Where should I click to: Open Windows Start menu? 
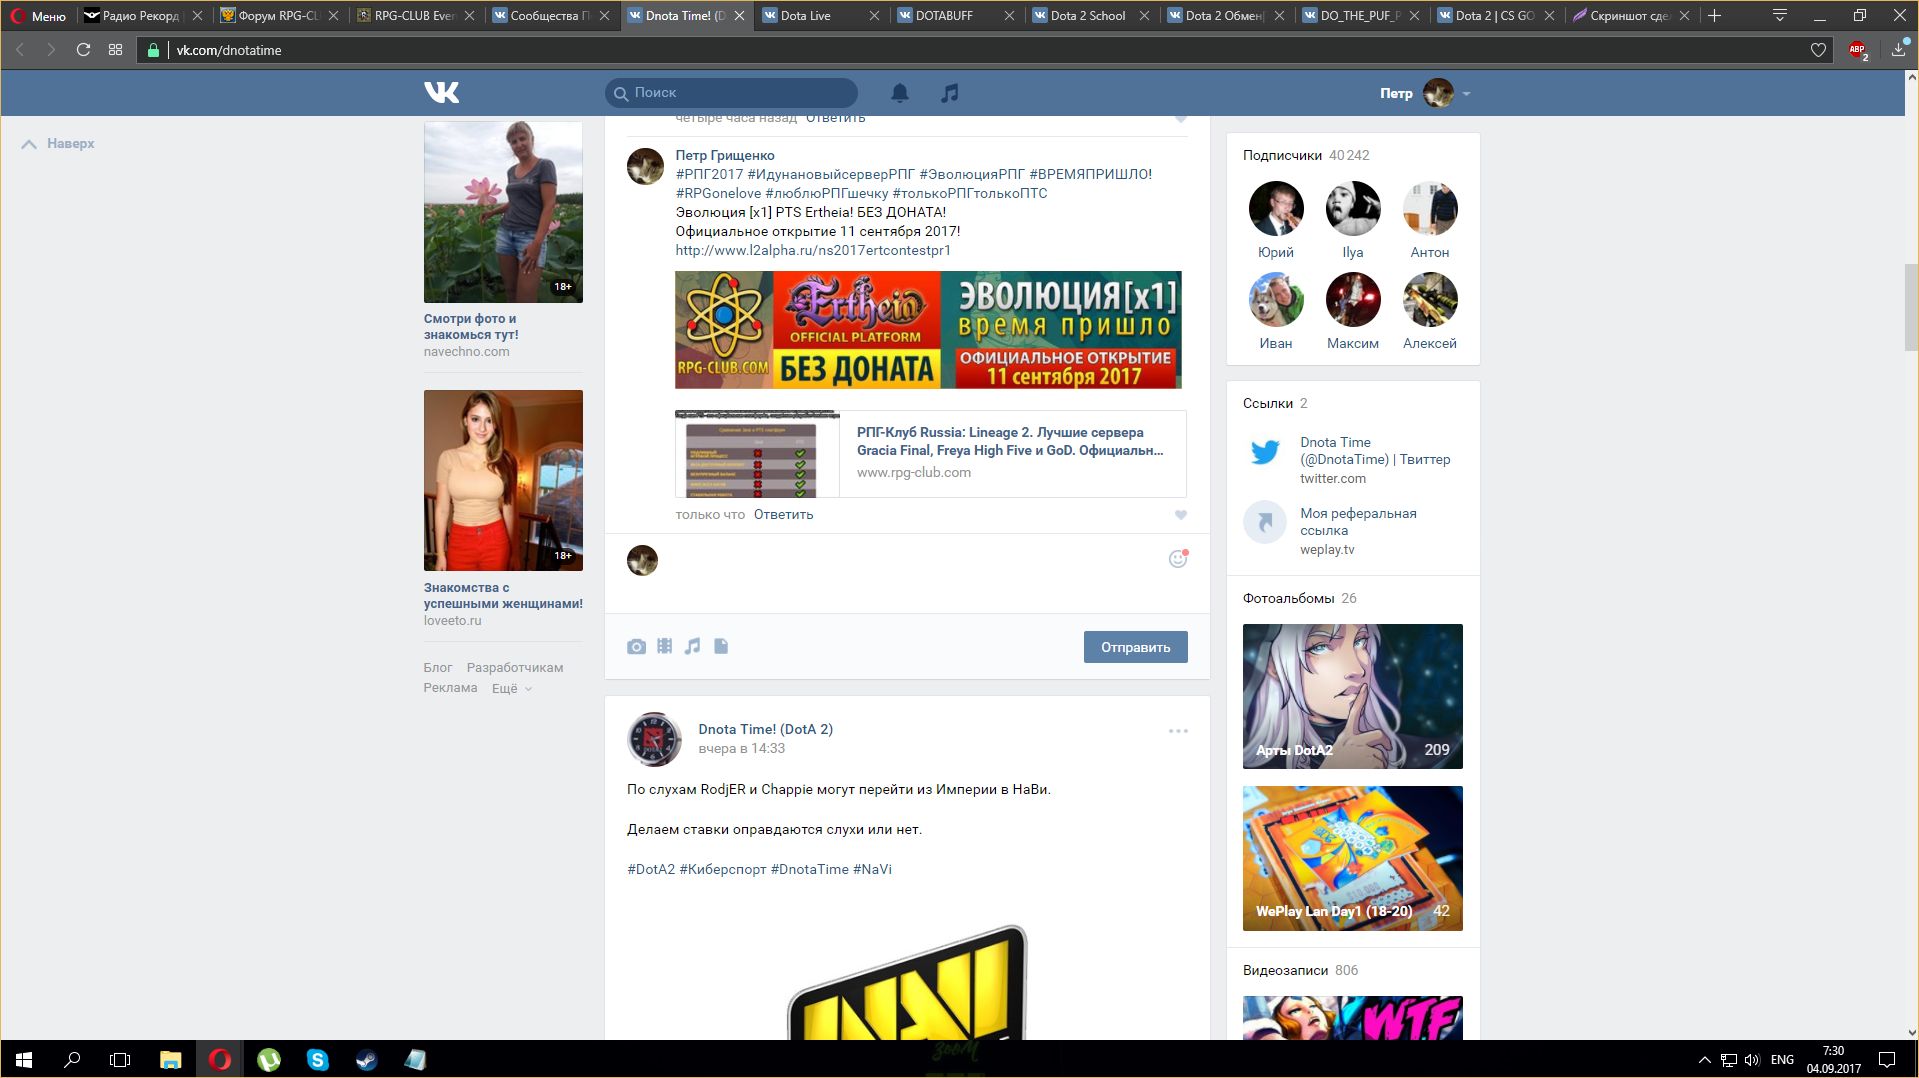tap(24, 1060)
